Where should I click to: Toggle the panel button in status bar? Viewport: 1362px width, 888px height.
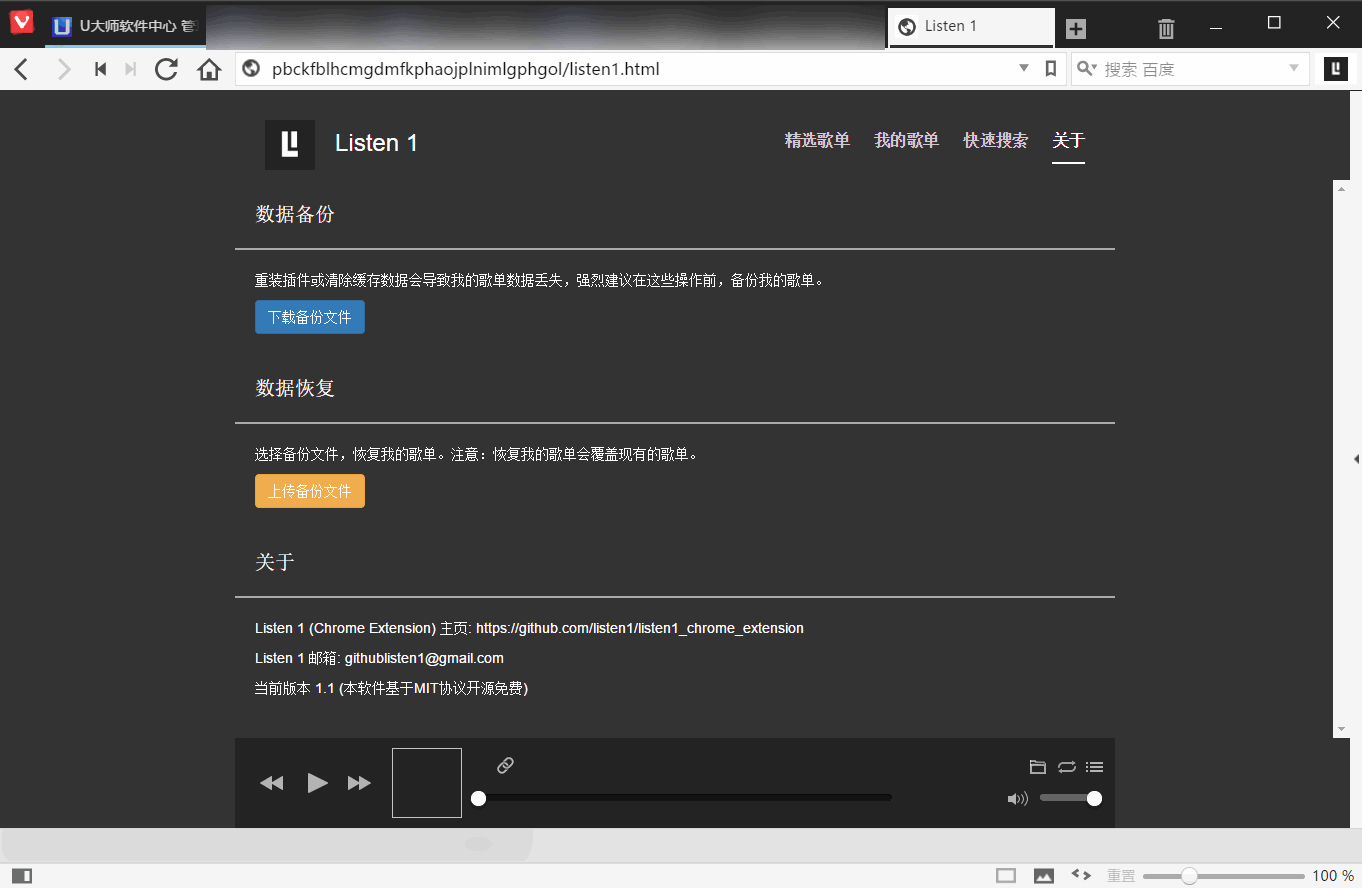click(22, 876)
